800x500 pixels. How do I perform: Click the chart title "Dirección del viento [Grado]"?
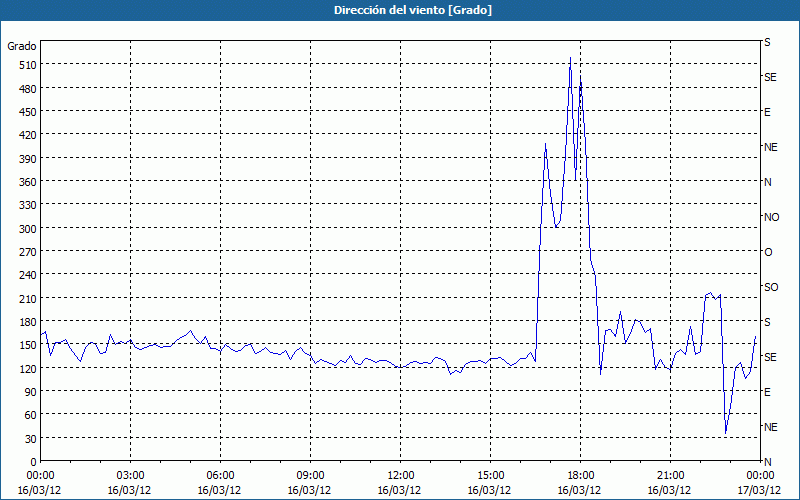click(x=413, y=10)
